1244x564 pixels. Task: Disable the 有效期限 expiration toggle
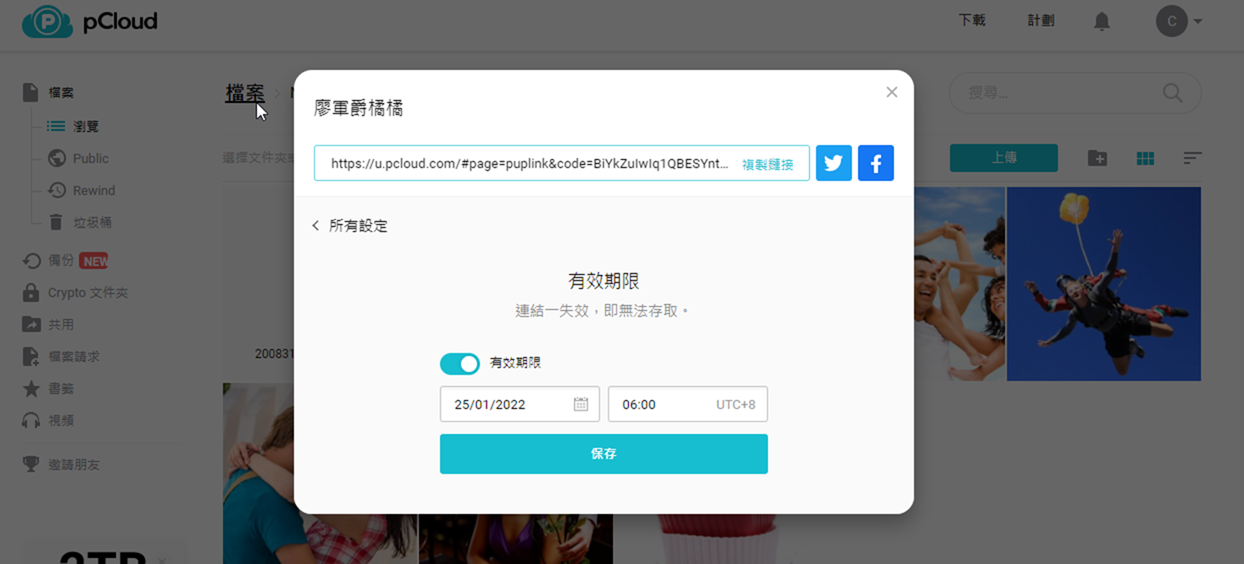pyautogui.click(x=460, y=363)
